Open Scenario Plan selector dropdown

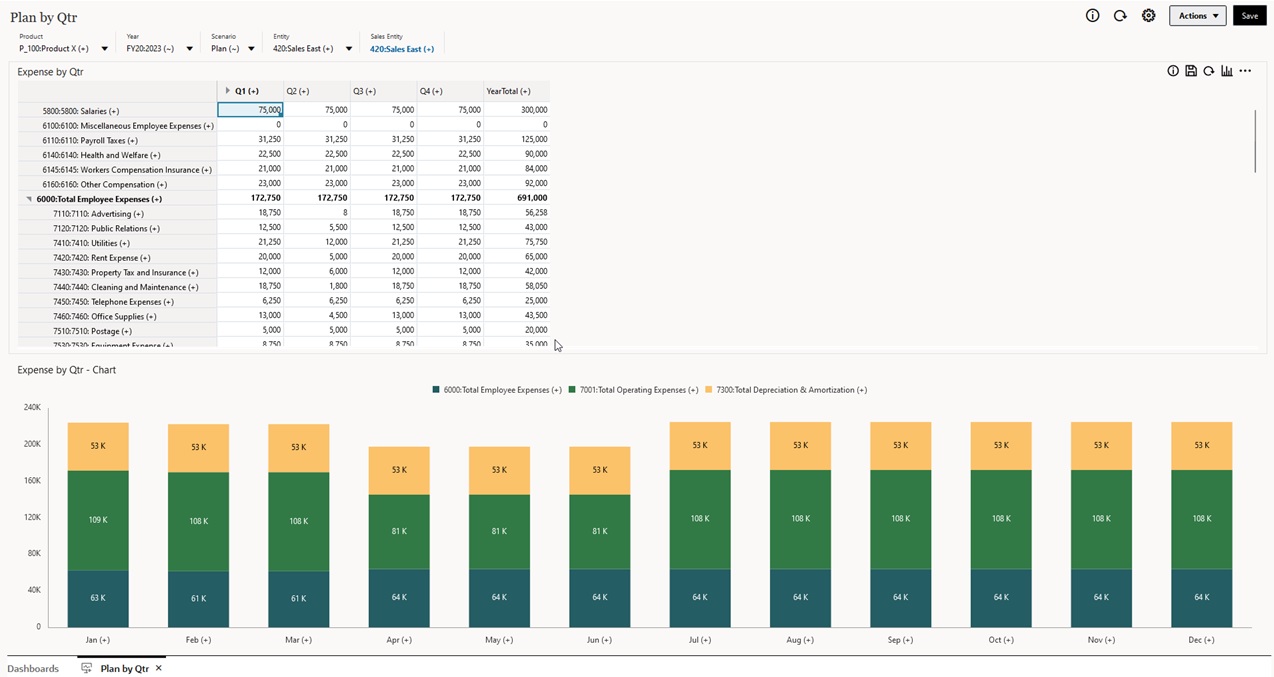251,49
